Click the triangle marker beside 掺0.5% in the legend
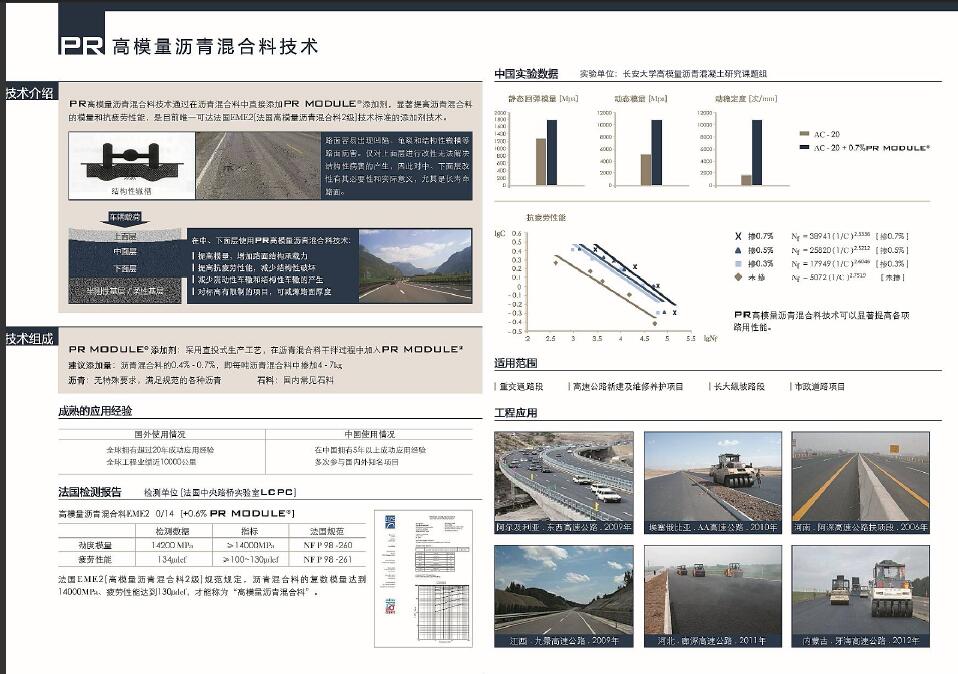 click(738, 251)
